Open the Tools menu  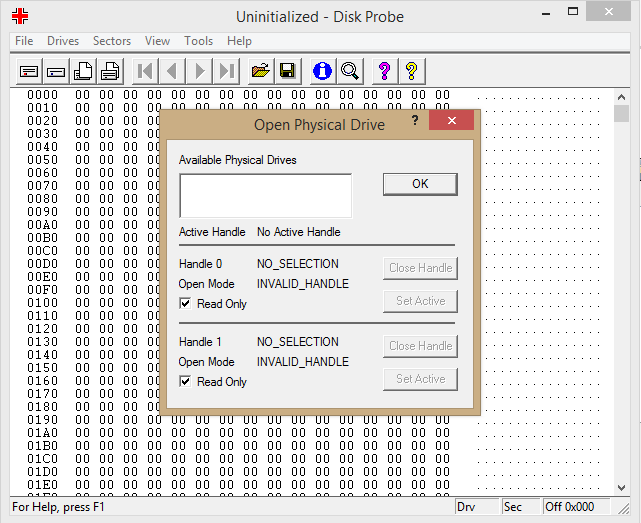tap(198, 41)
